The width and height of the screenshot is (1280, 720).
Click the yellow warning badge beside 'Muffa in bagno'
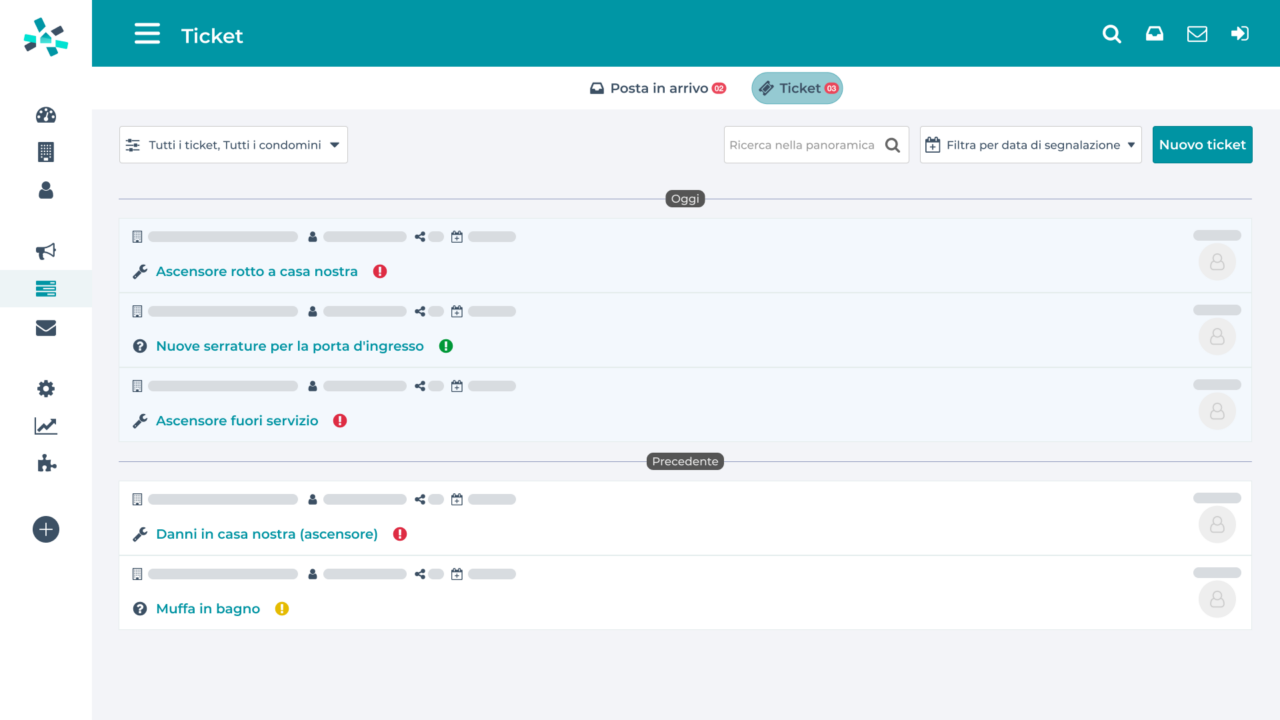(x=282, y=608)
